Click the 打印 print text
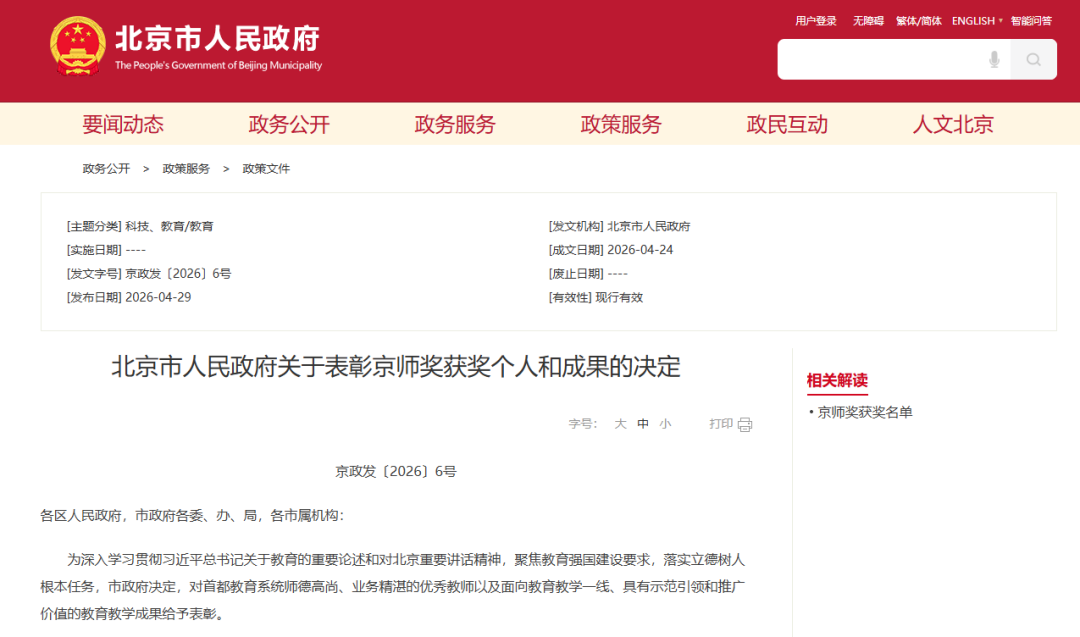The height and width of the screenshot is (637, 1080). pos(721,424)
